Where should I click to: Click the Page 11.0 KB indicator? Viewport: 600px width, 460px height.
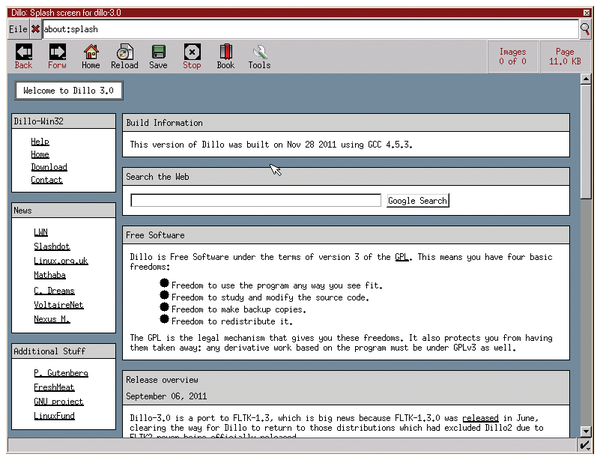[x=565, y=56]
